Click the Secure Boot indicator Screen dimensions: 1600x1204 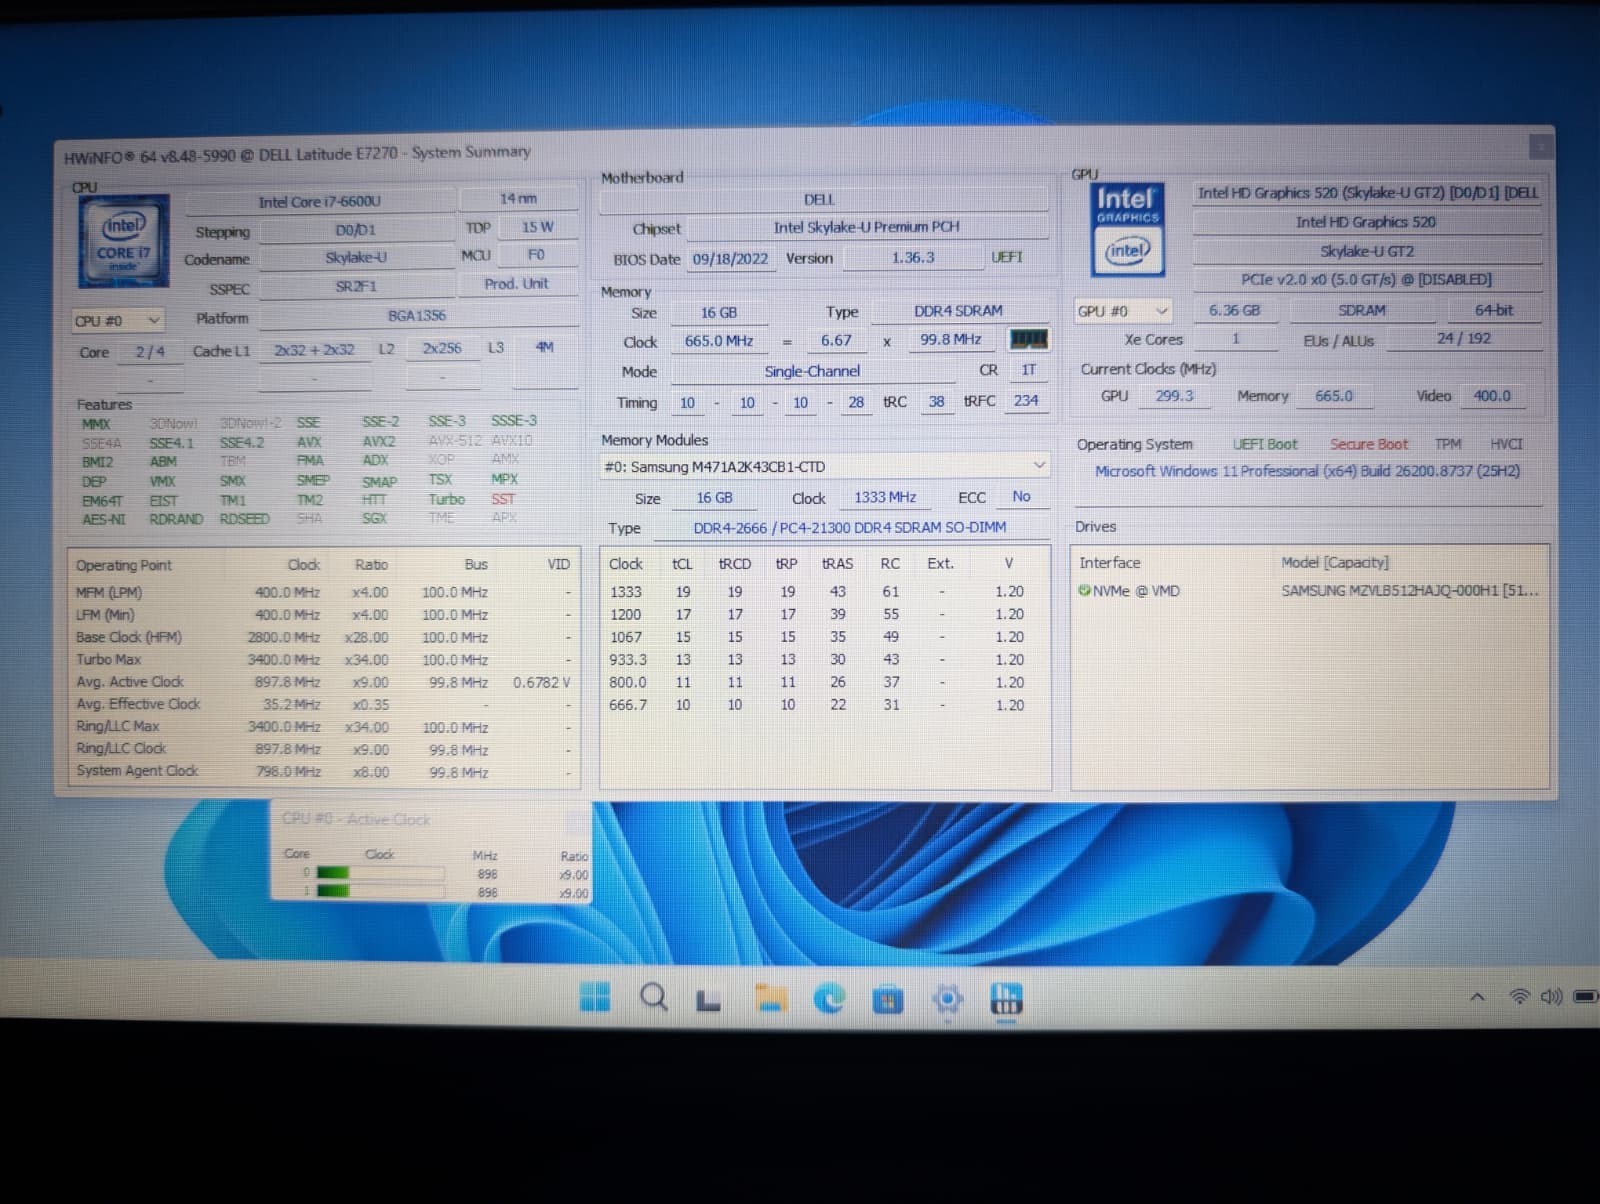tap(1368, 444)
